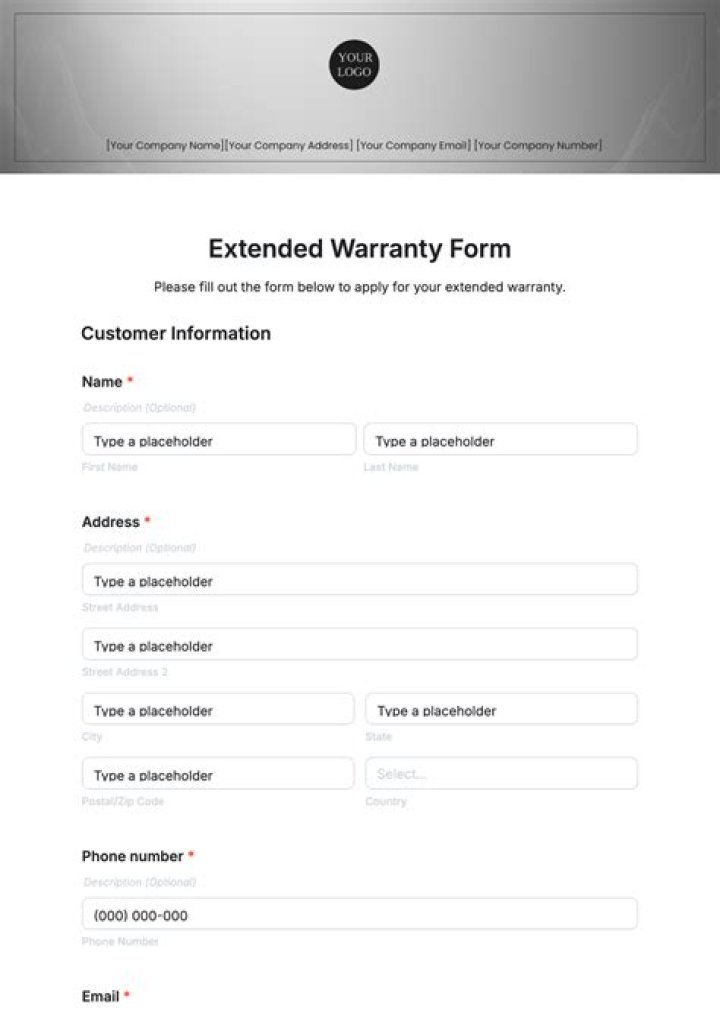The height and width of the screenshot is (1019, 720).
Task: Click the Address field description text
Action: click(139, 548)
